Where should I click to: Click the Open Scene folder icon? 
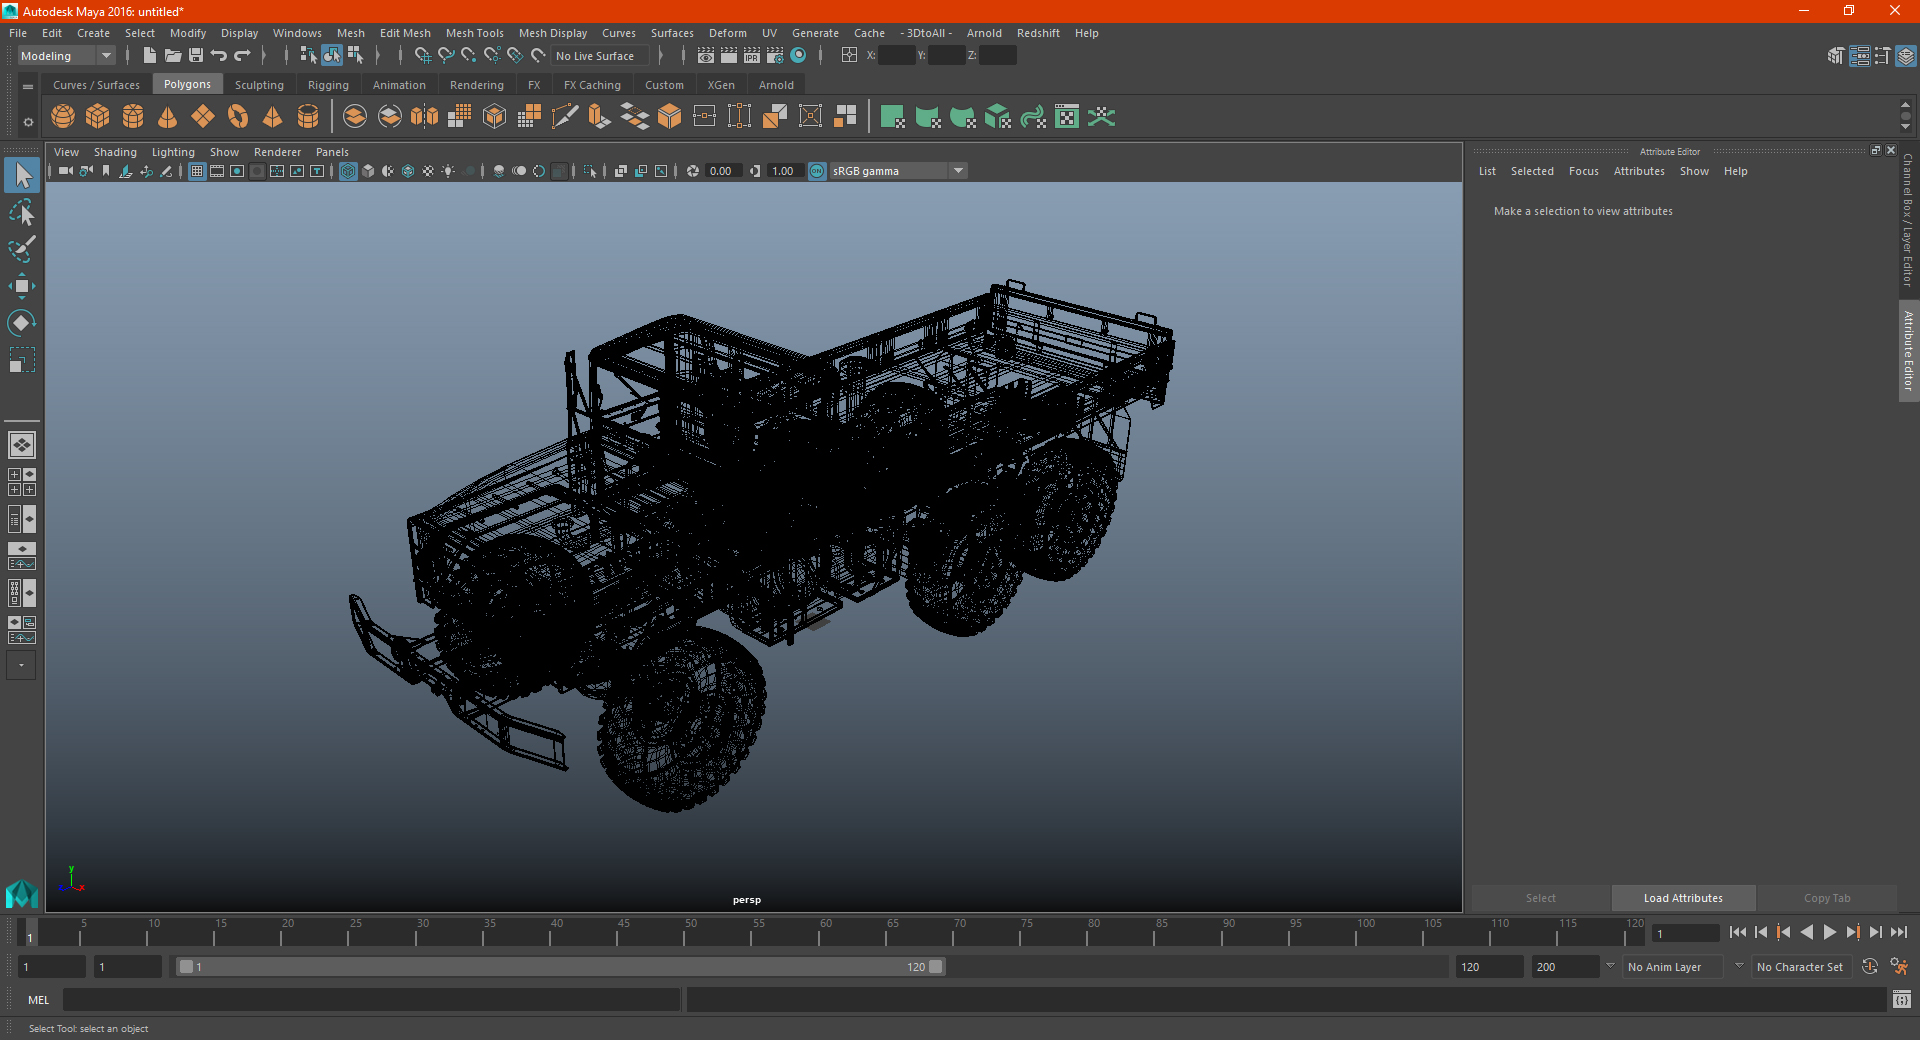point(173,56)
